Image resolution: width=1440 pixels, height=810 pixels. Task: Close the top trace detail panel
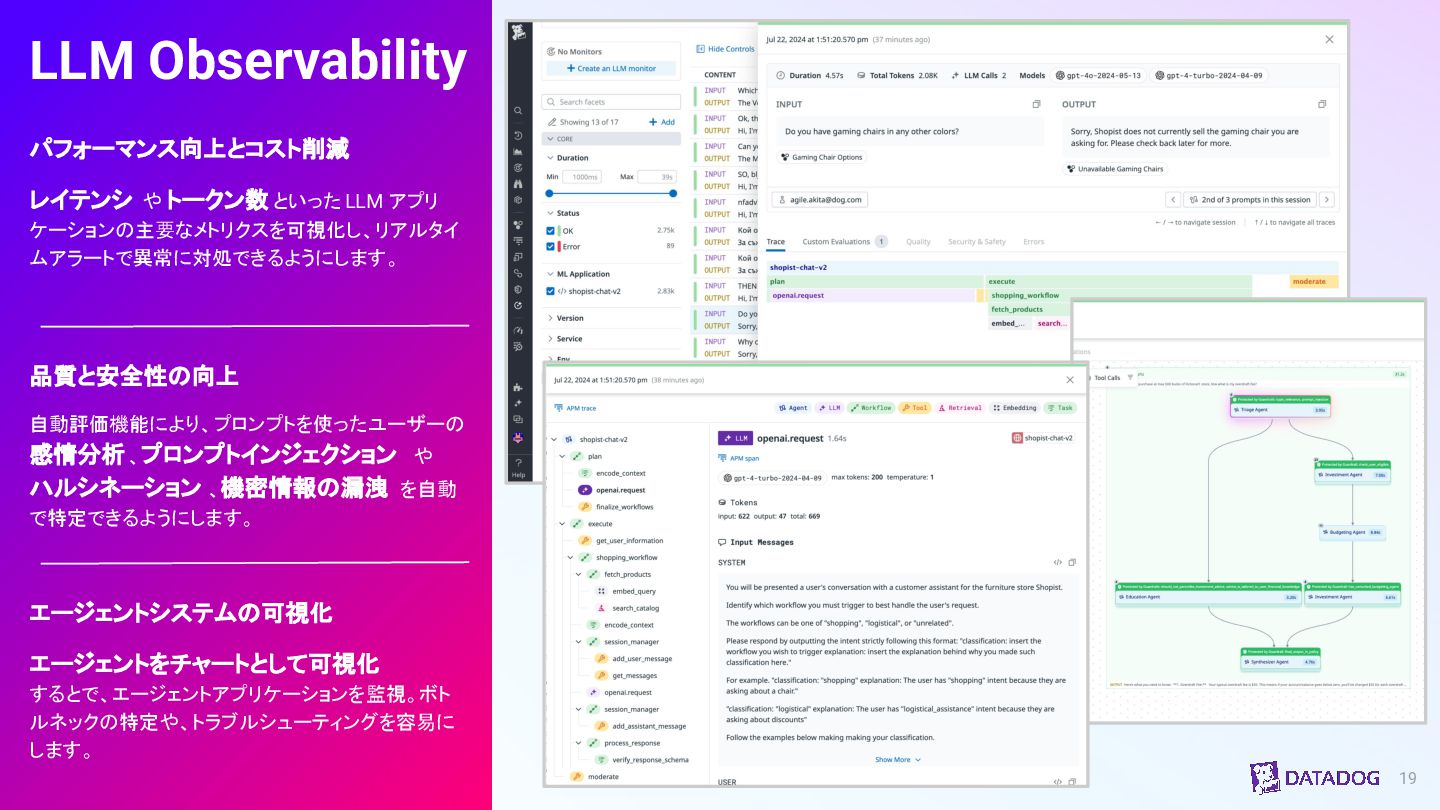[1329, 40]
